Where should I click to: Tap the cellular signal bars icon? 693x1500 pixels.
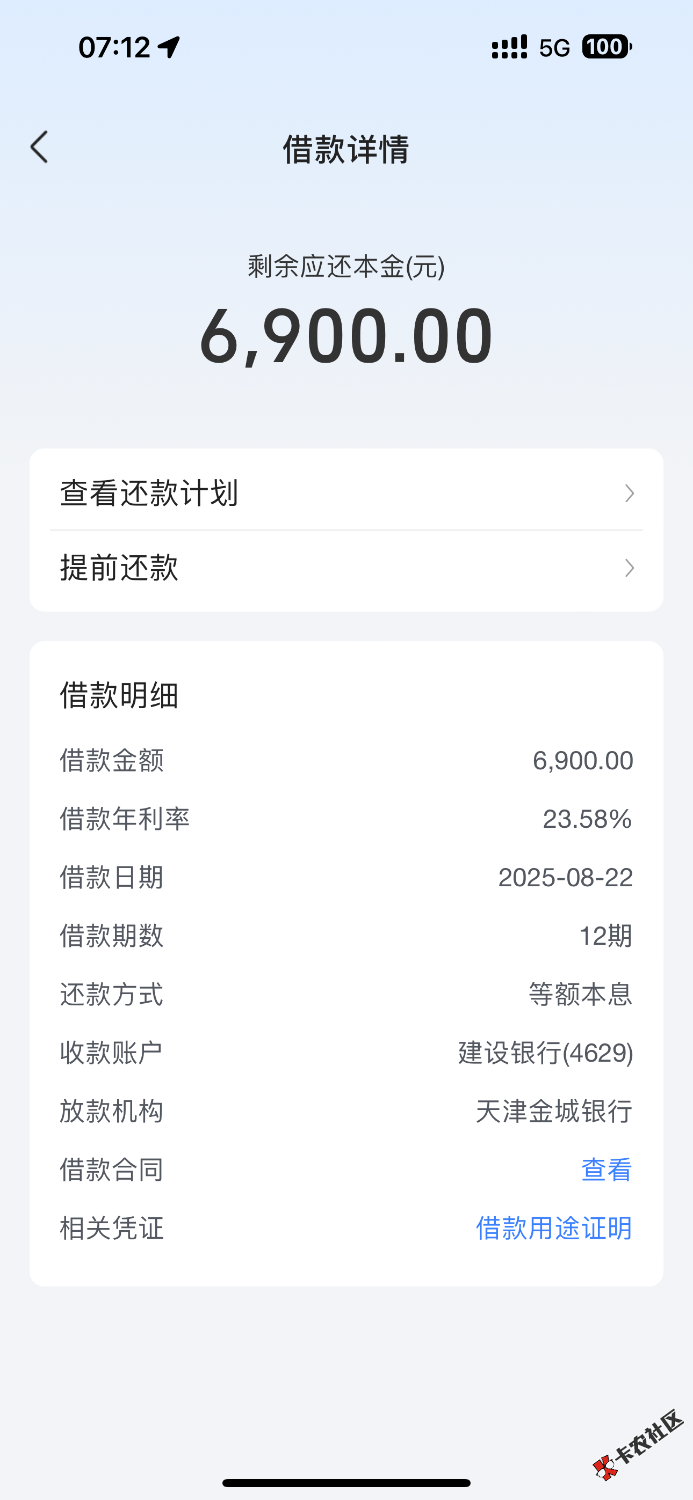tap(510, 47)
